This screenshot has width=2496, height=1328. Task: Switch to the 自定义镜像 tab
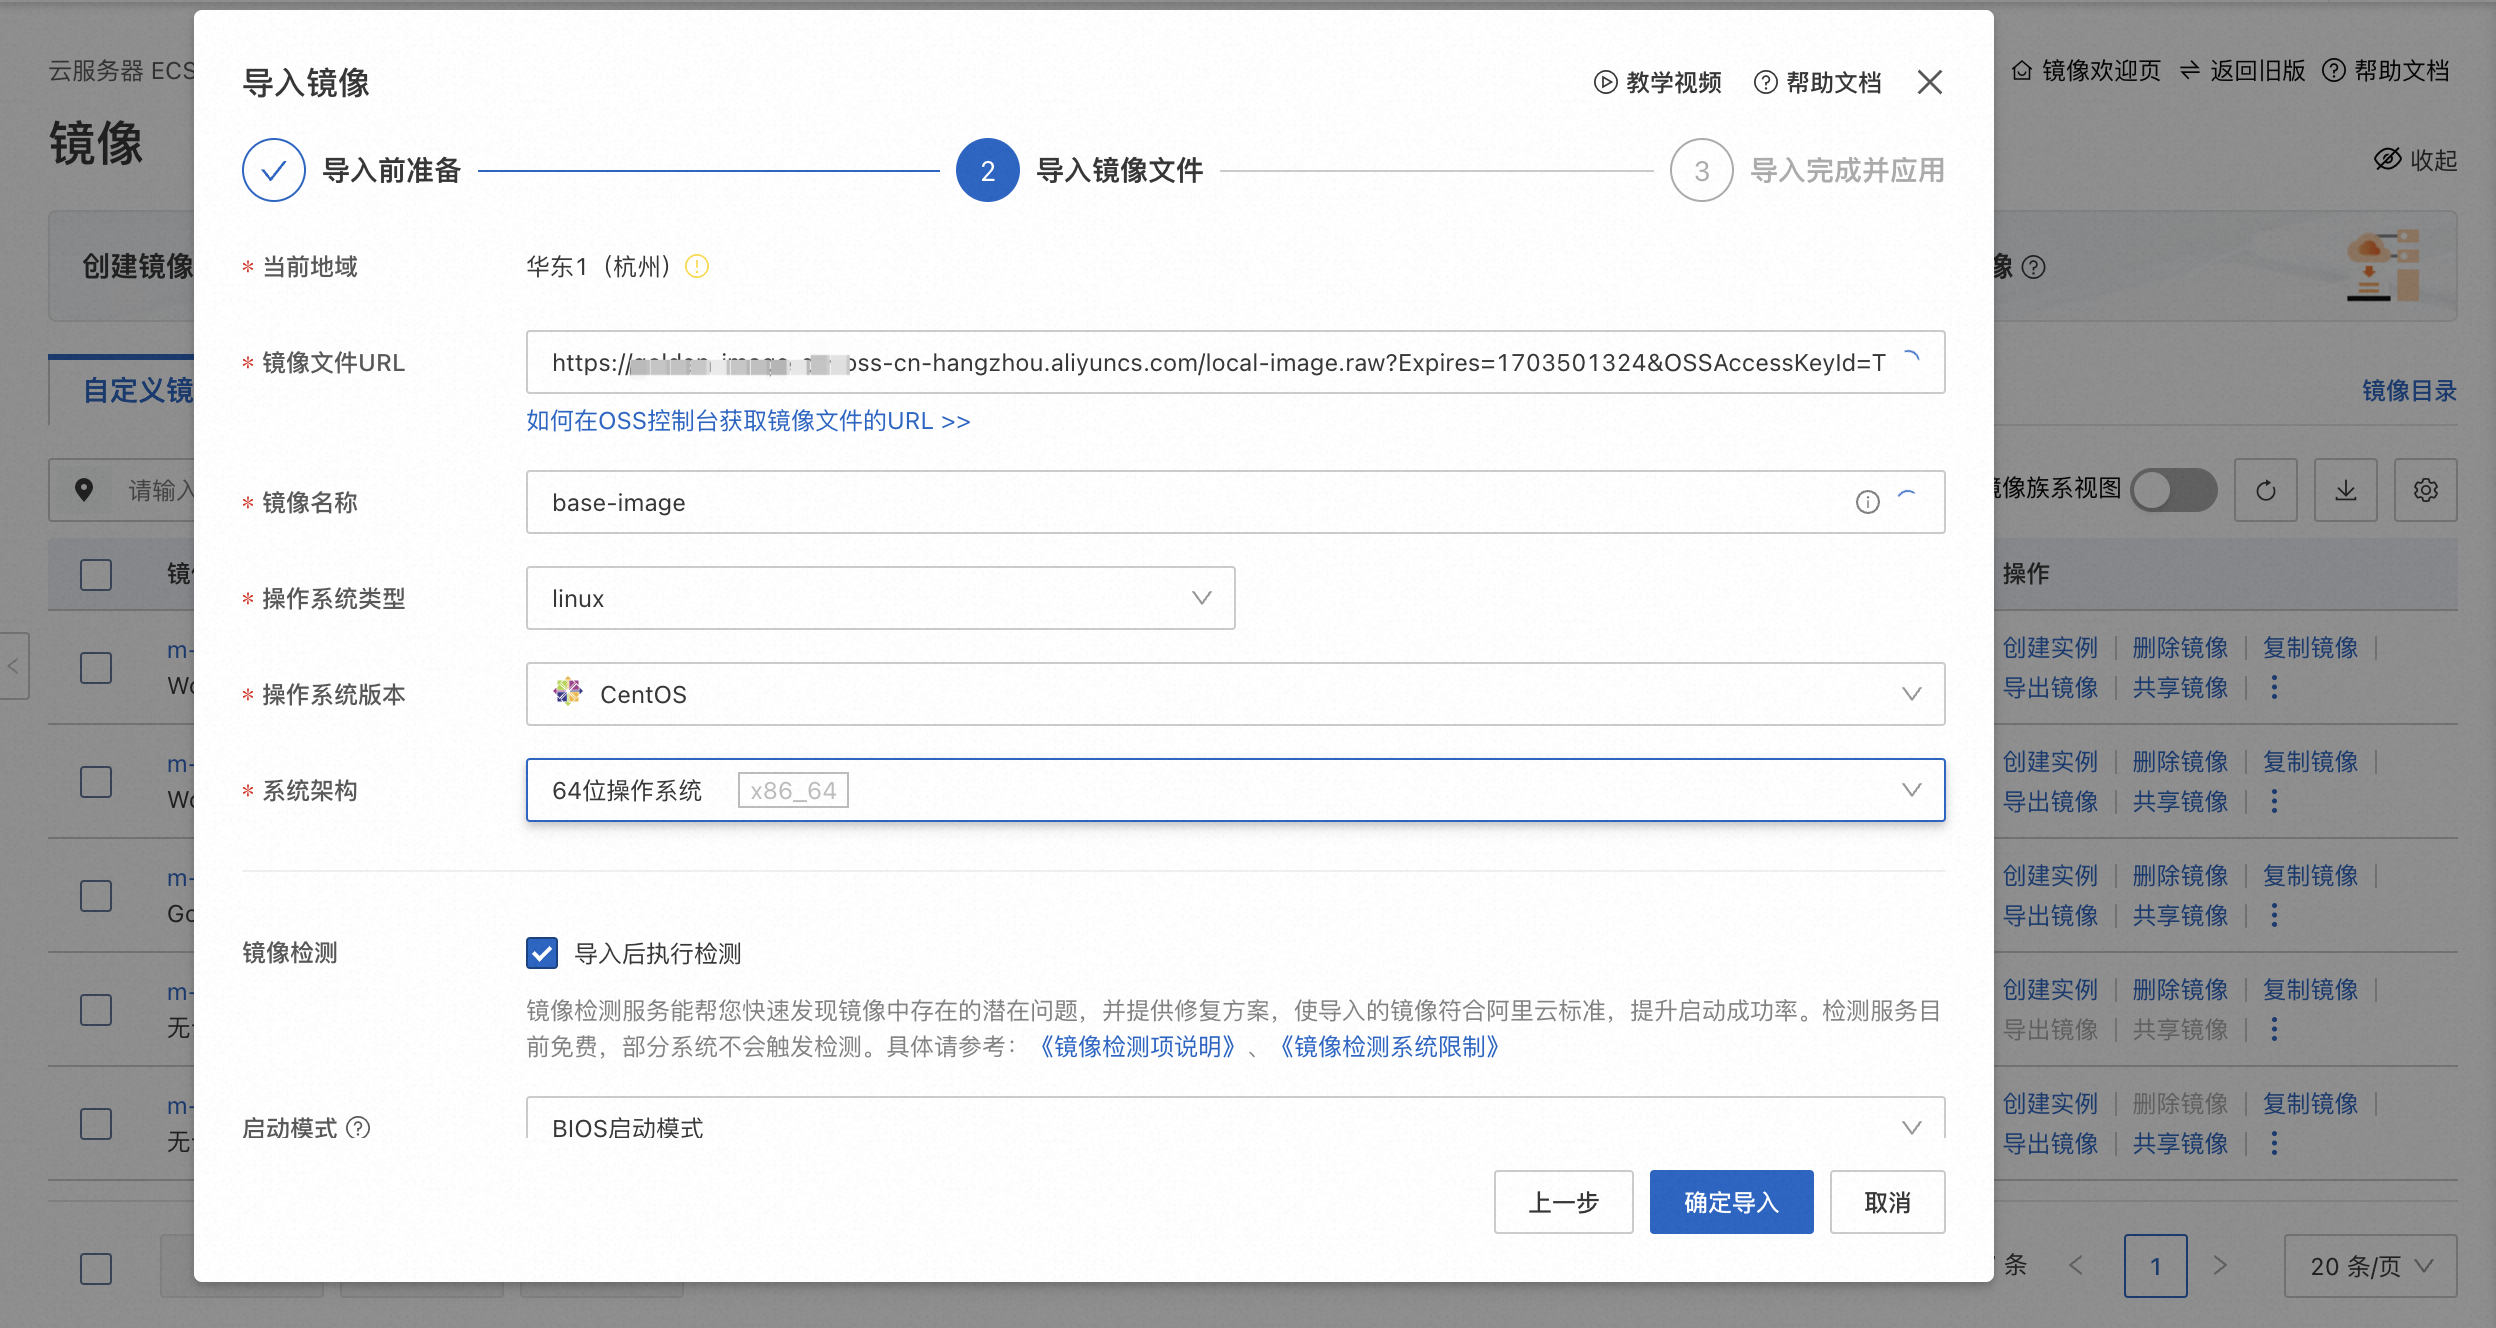coord(138,390)
